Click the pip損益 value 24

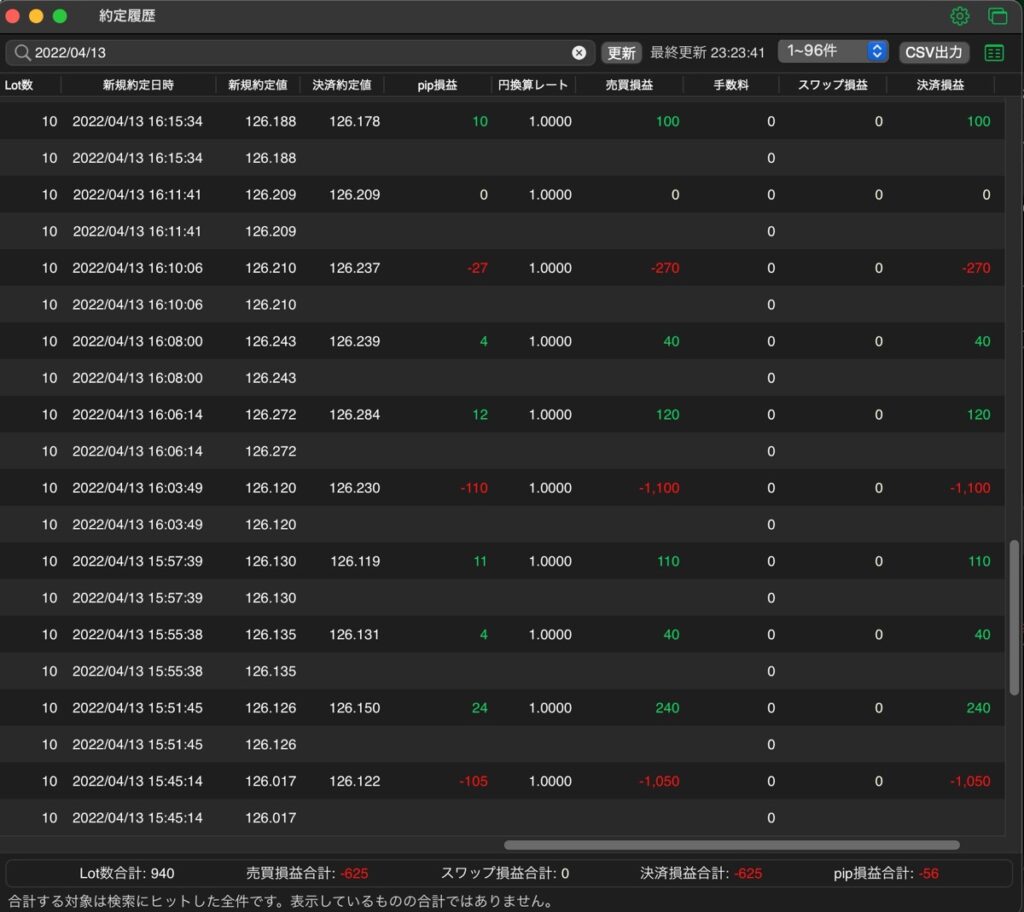(x=479, y=708)
